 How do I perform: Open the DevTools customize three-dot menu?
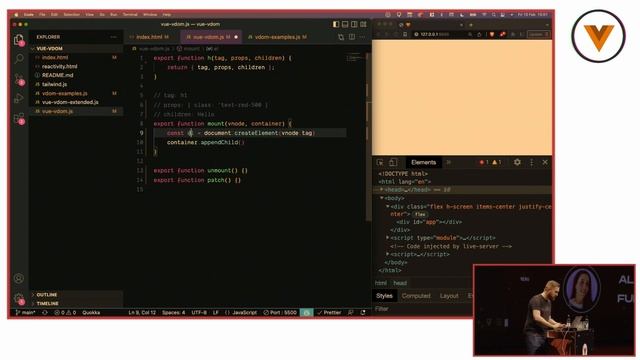click(x=531, y=162)
